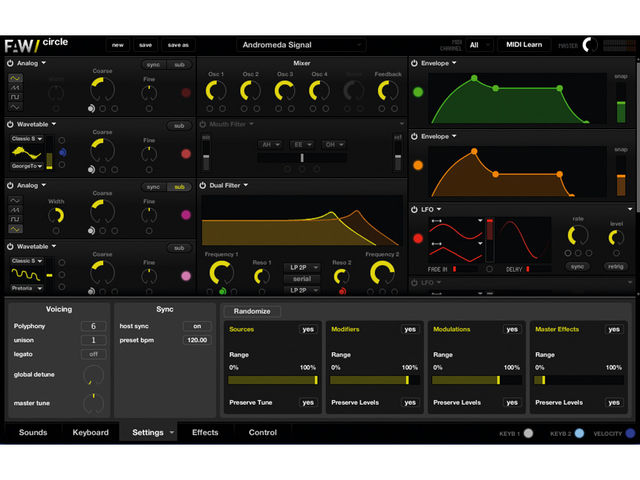Viewport: 640px width, 480px height.
Task: Click the global detune knob
Action: (x=93, y=375)
